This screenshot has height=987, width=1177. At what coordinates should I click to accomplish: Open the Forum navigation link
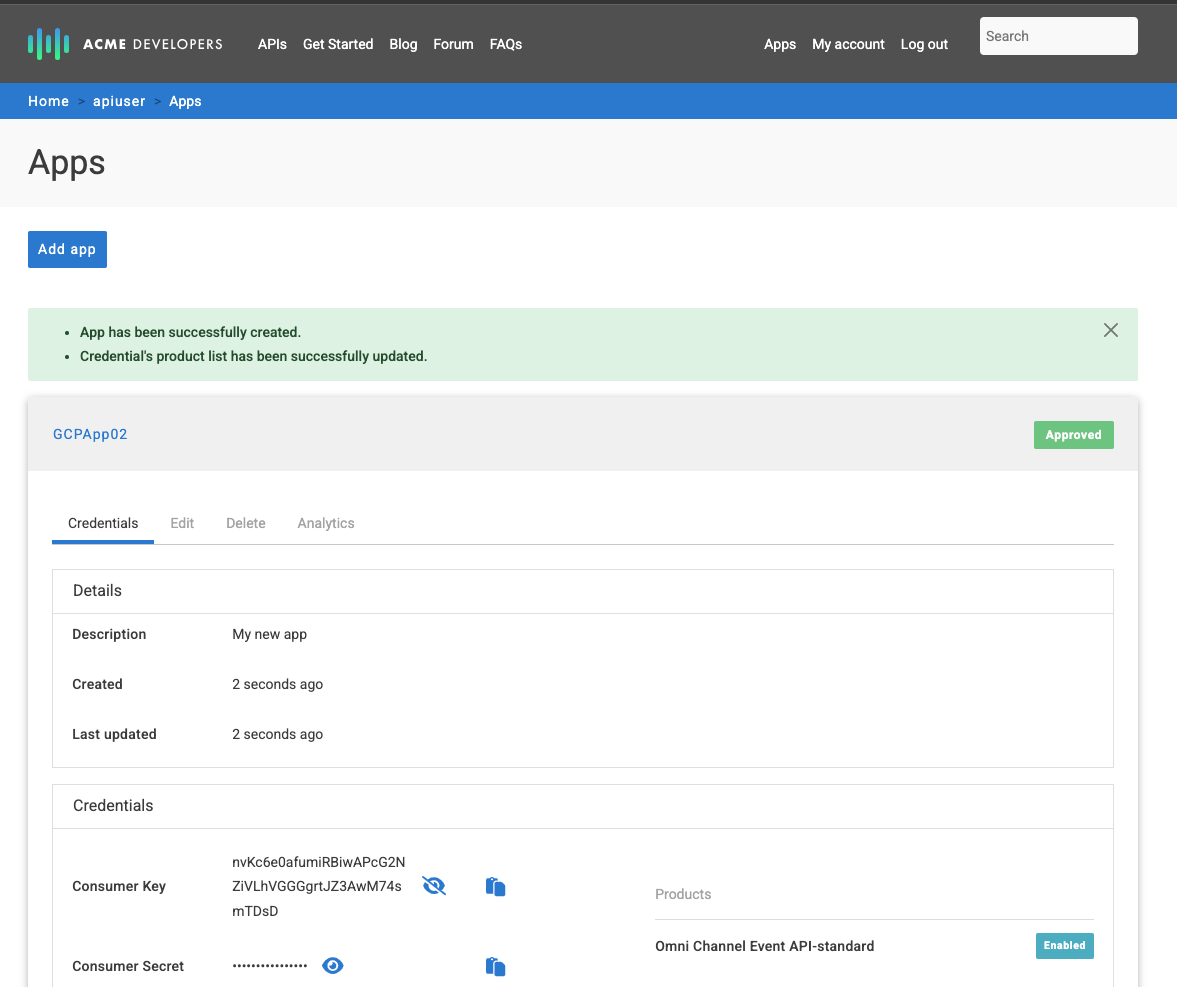point(453,44)
